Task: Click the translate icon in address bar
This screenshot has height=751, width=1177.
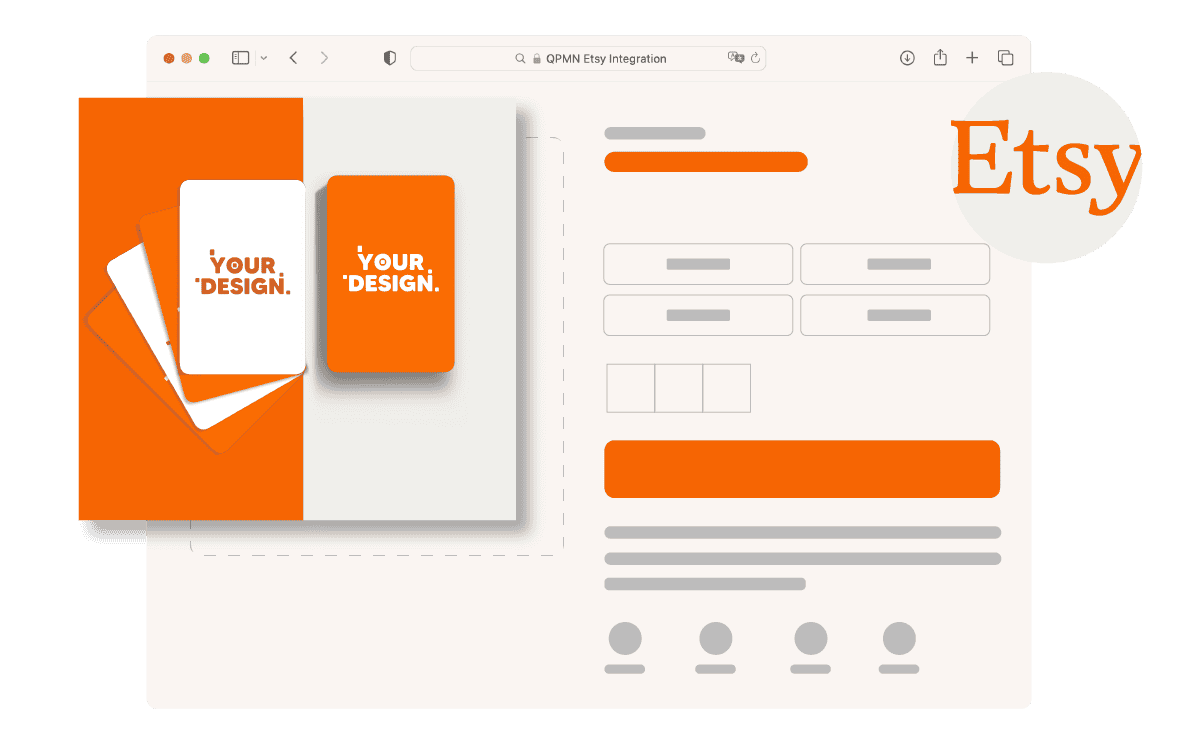Action: tap(736, 58)
